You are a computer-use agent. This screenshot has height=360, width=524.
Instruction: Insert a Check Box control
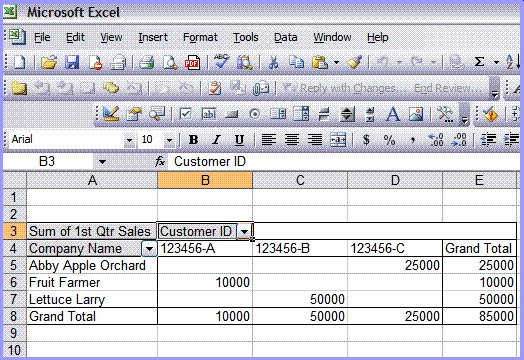click(x=185, y=114)
